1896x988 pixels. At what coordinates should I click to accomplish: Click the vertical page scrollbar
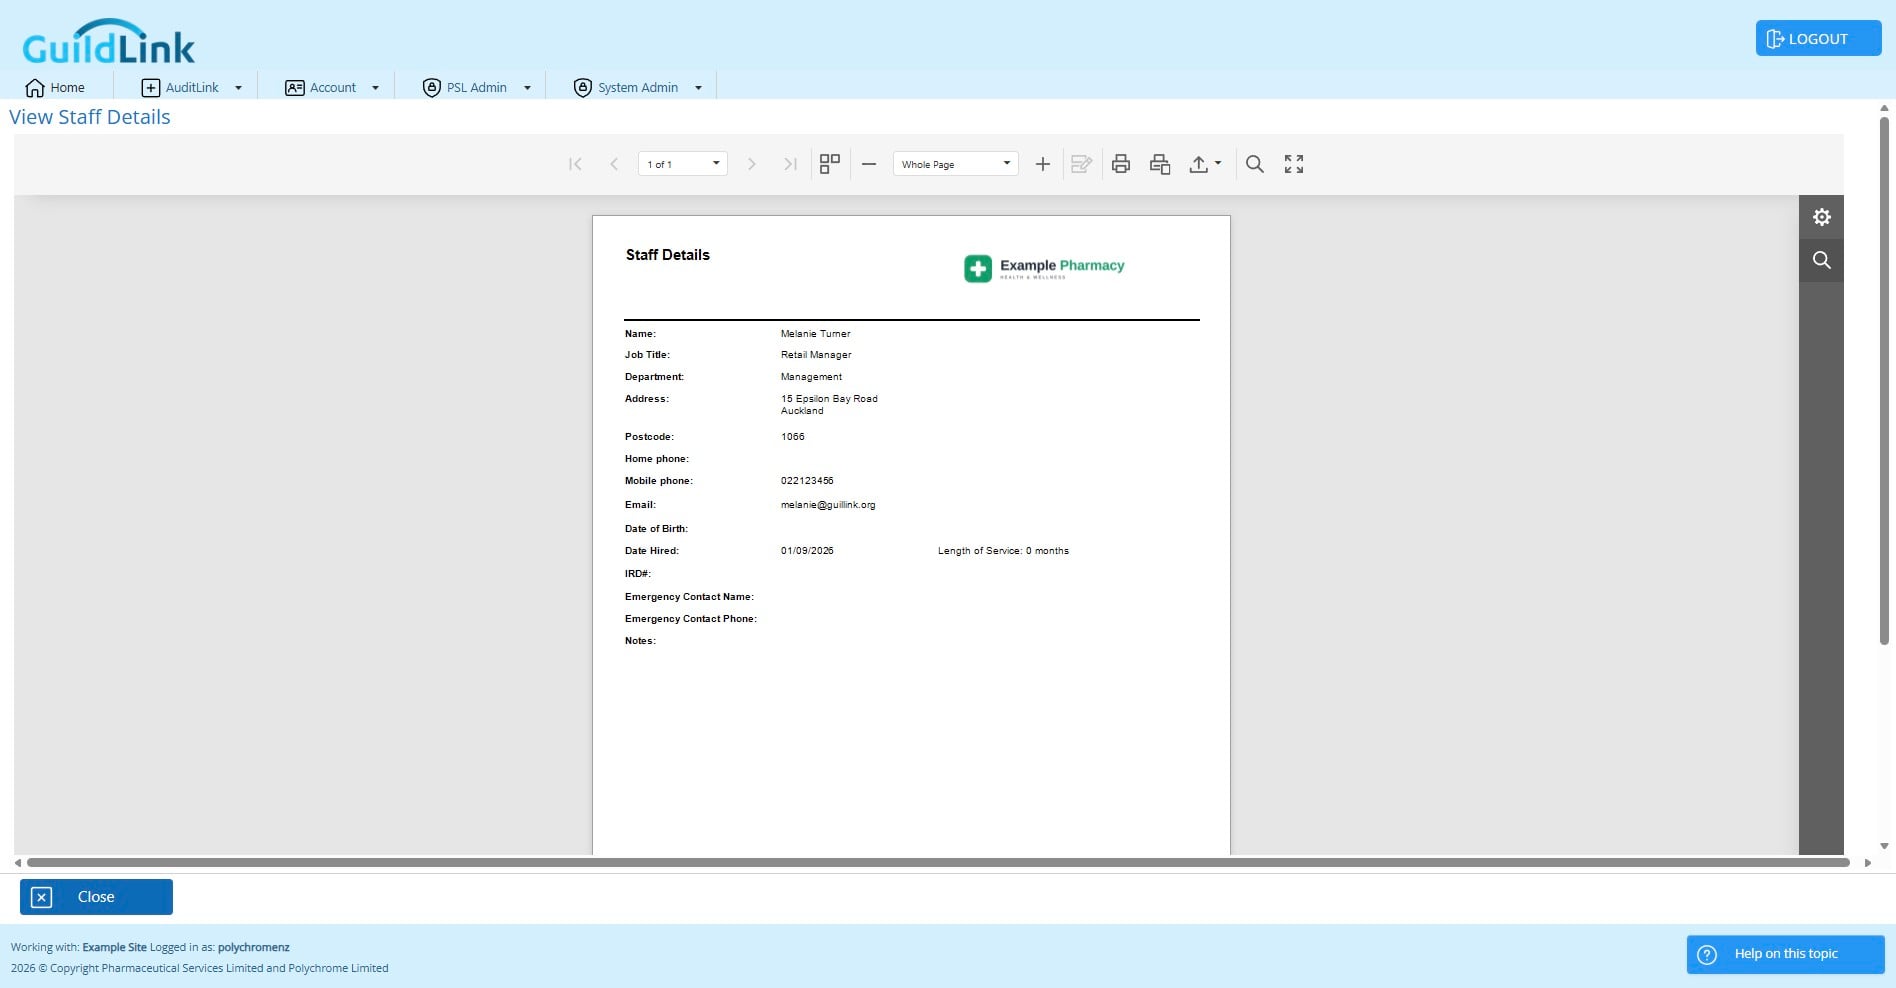1884,380
